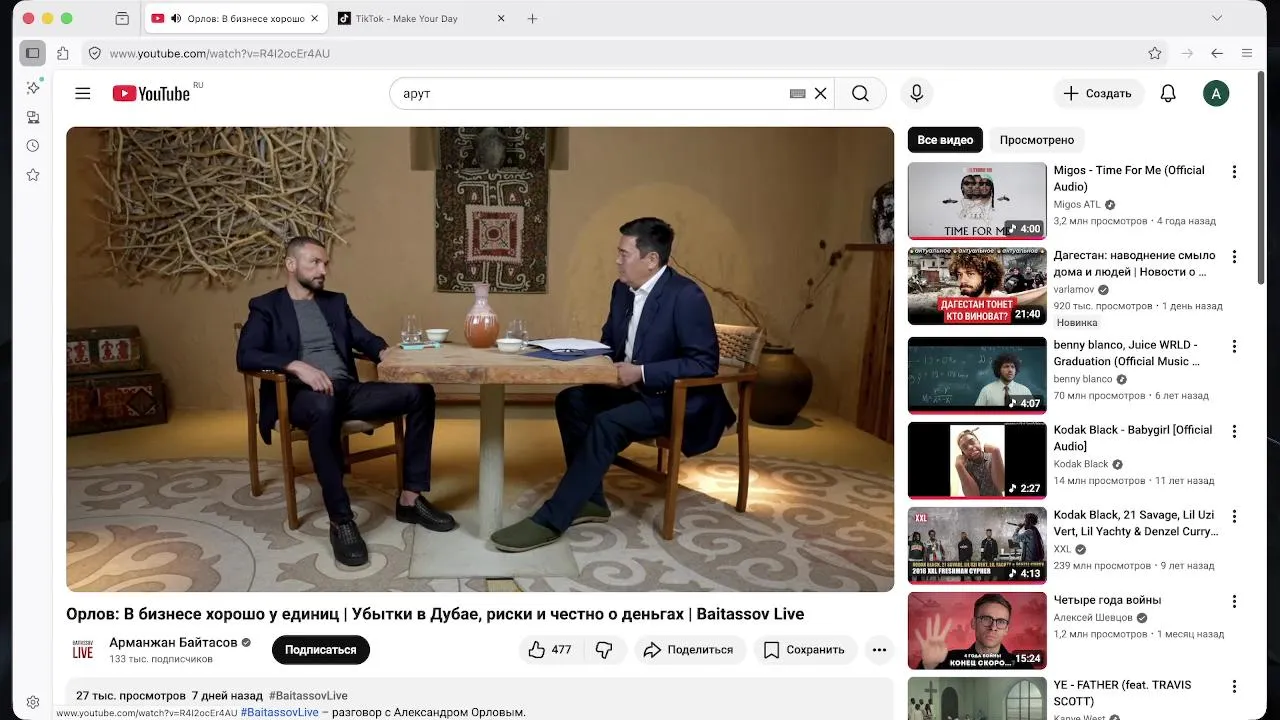1280x720 pixels.
Task: Open the sidebar settings gear
Action: (33, 702)
